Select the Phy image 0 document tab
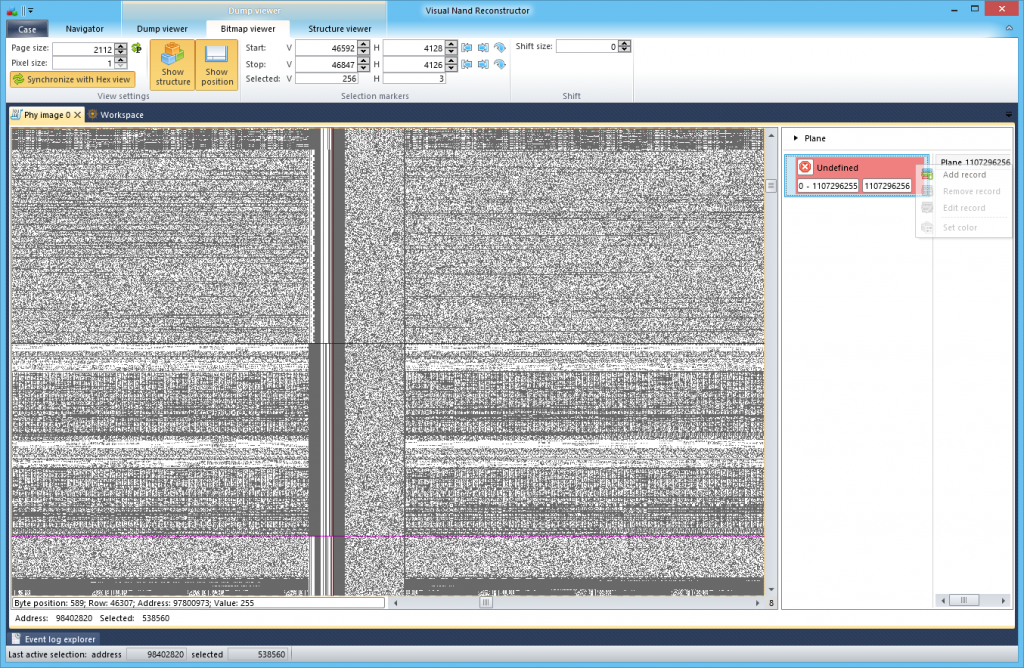The image size is (1024, 668). [x=47, y=115]
